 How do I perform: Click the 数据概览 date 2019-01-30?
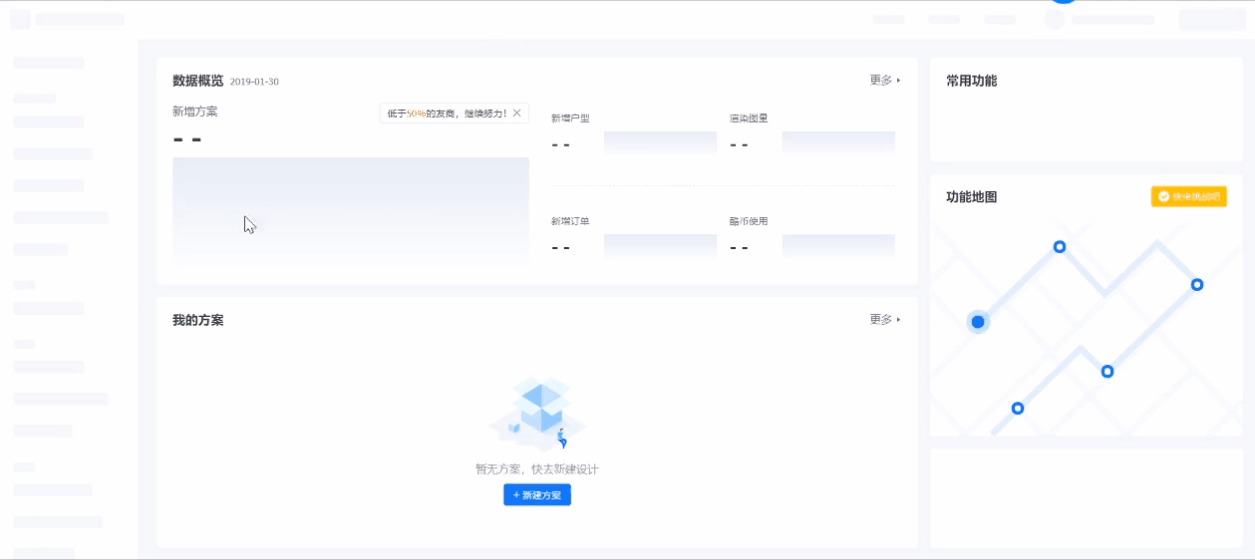pyautogui.click(x=254, y=82)
